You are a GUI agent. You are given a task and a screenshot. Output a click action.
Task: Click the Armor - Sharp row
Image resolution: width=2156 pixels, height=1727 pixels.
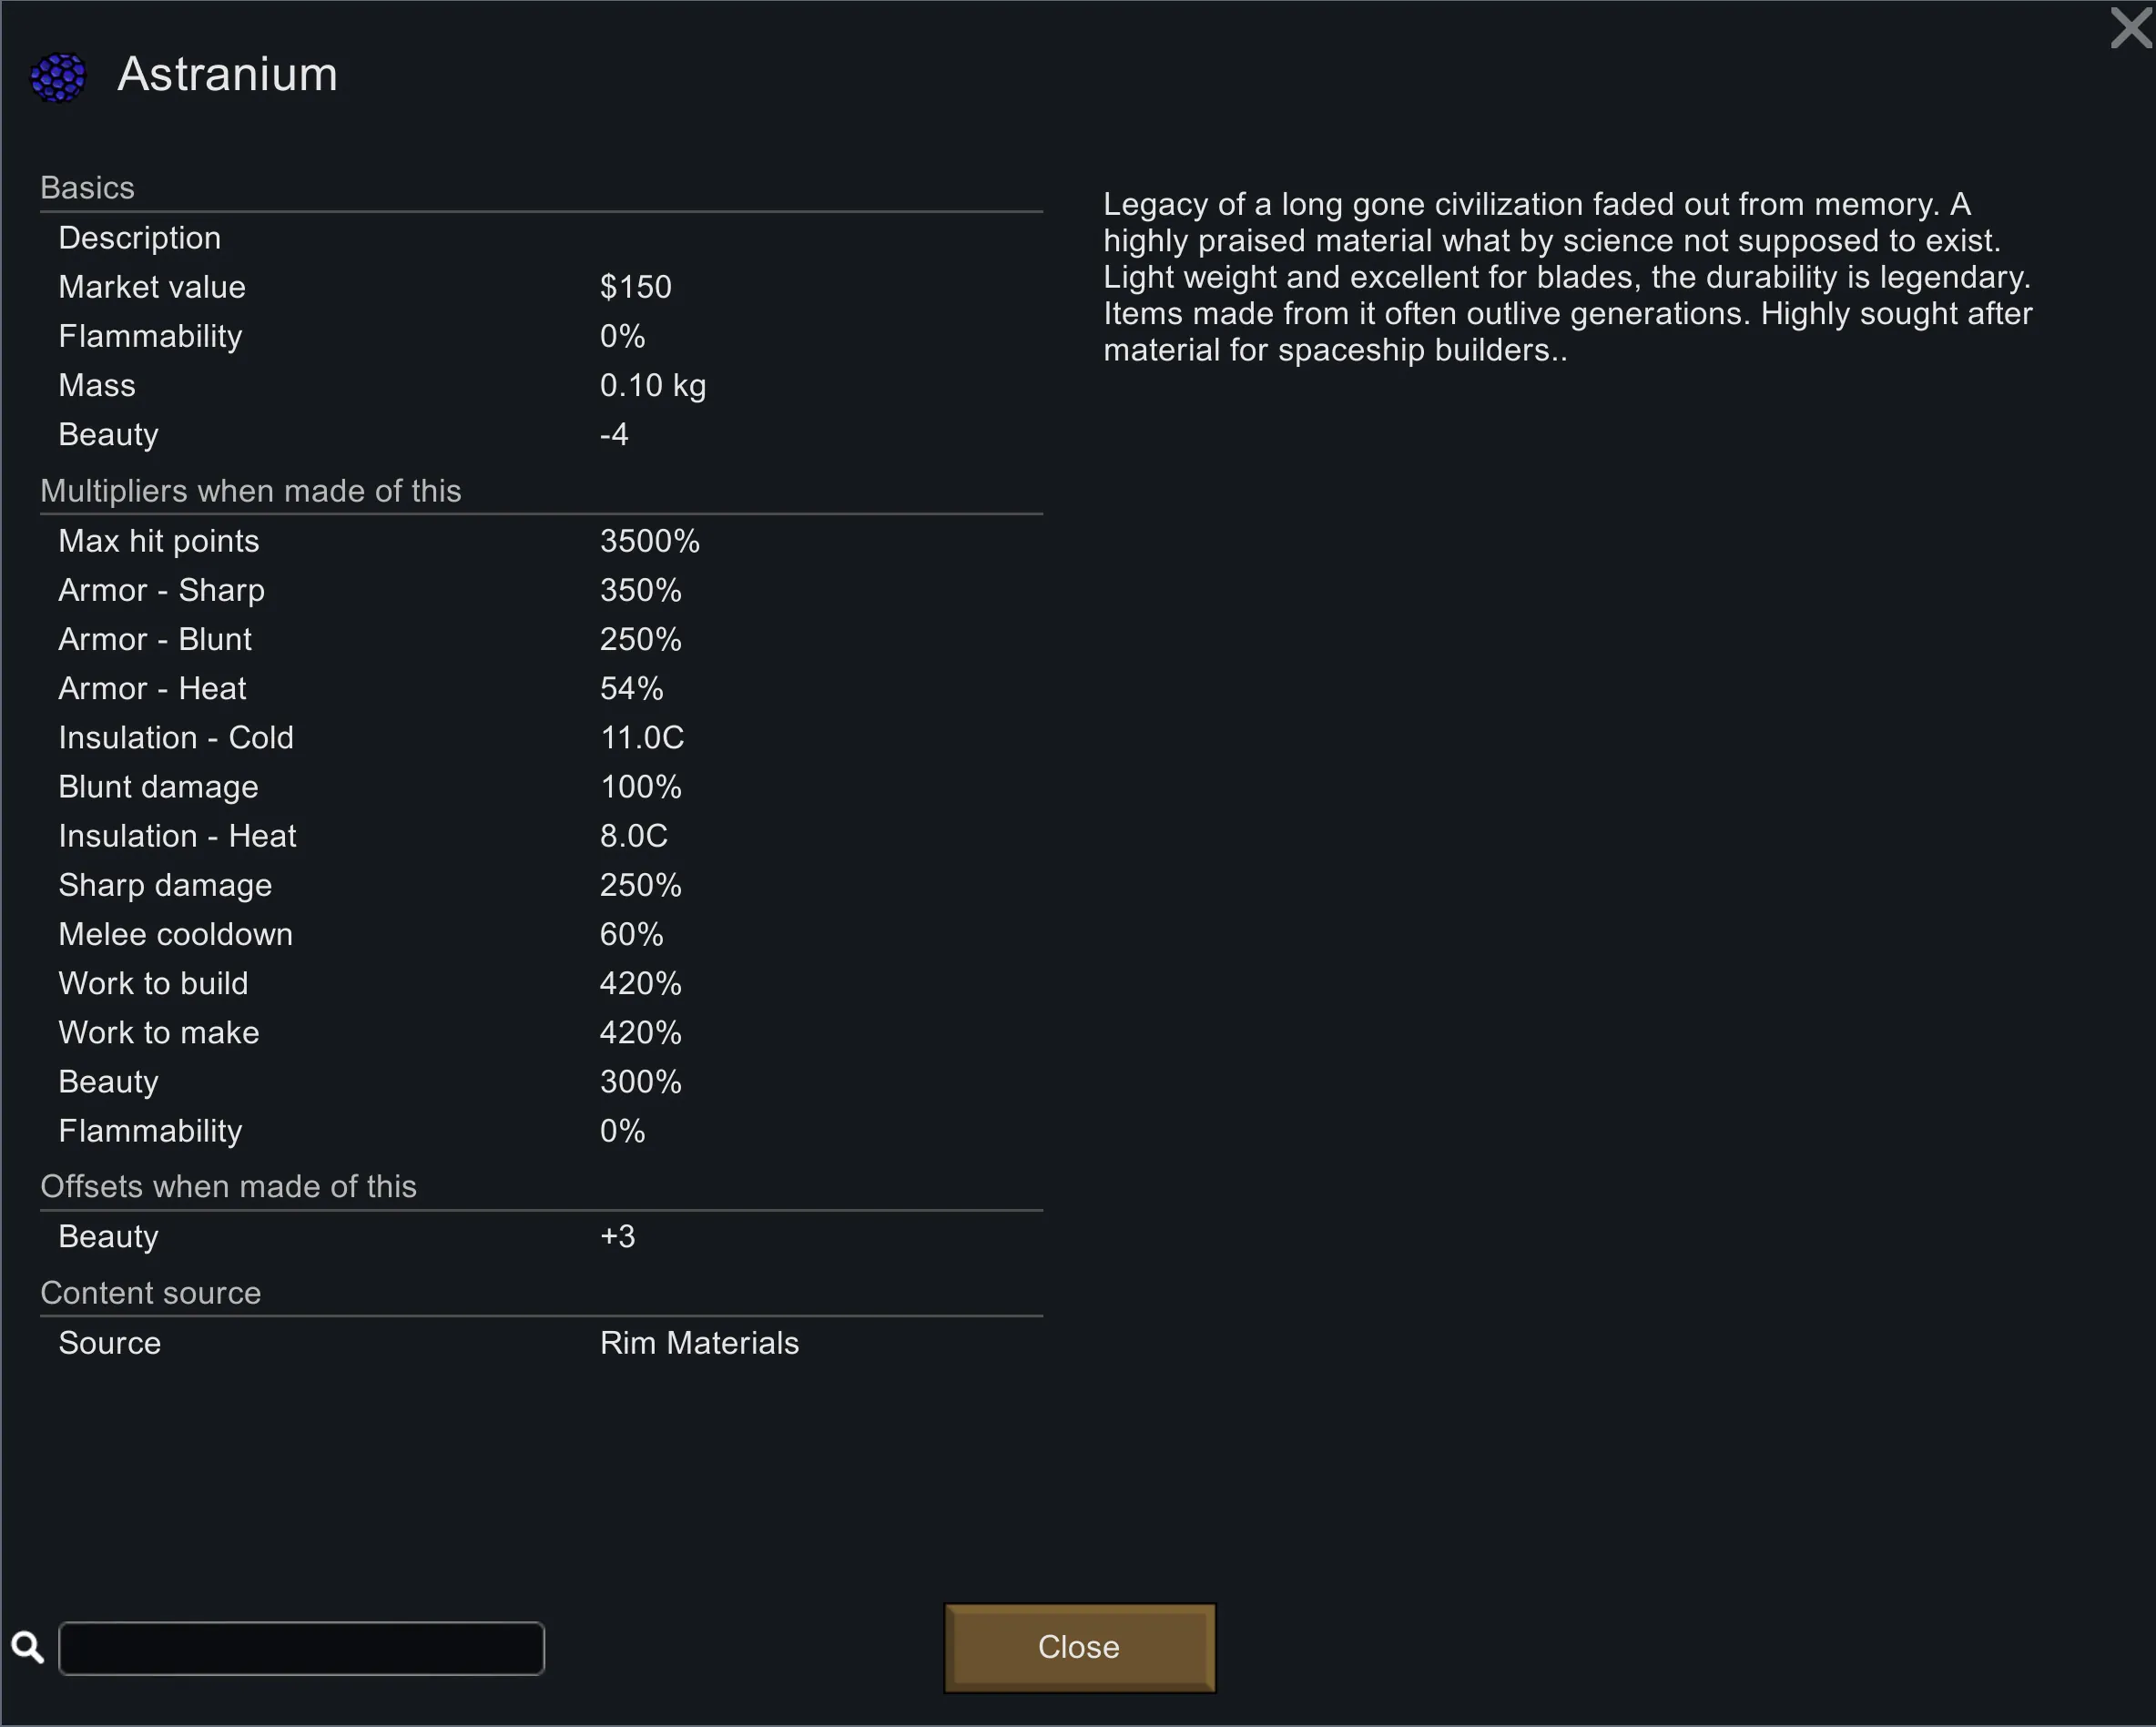tap(540, 590)
